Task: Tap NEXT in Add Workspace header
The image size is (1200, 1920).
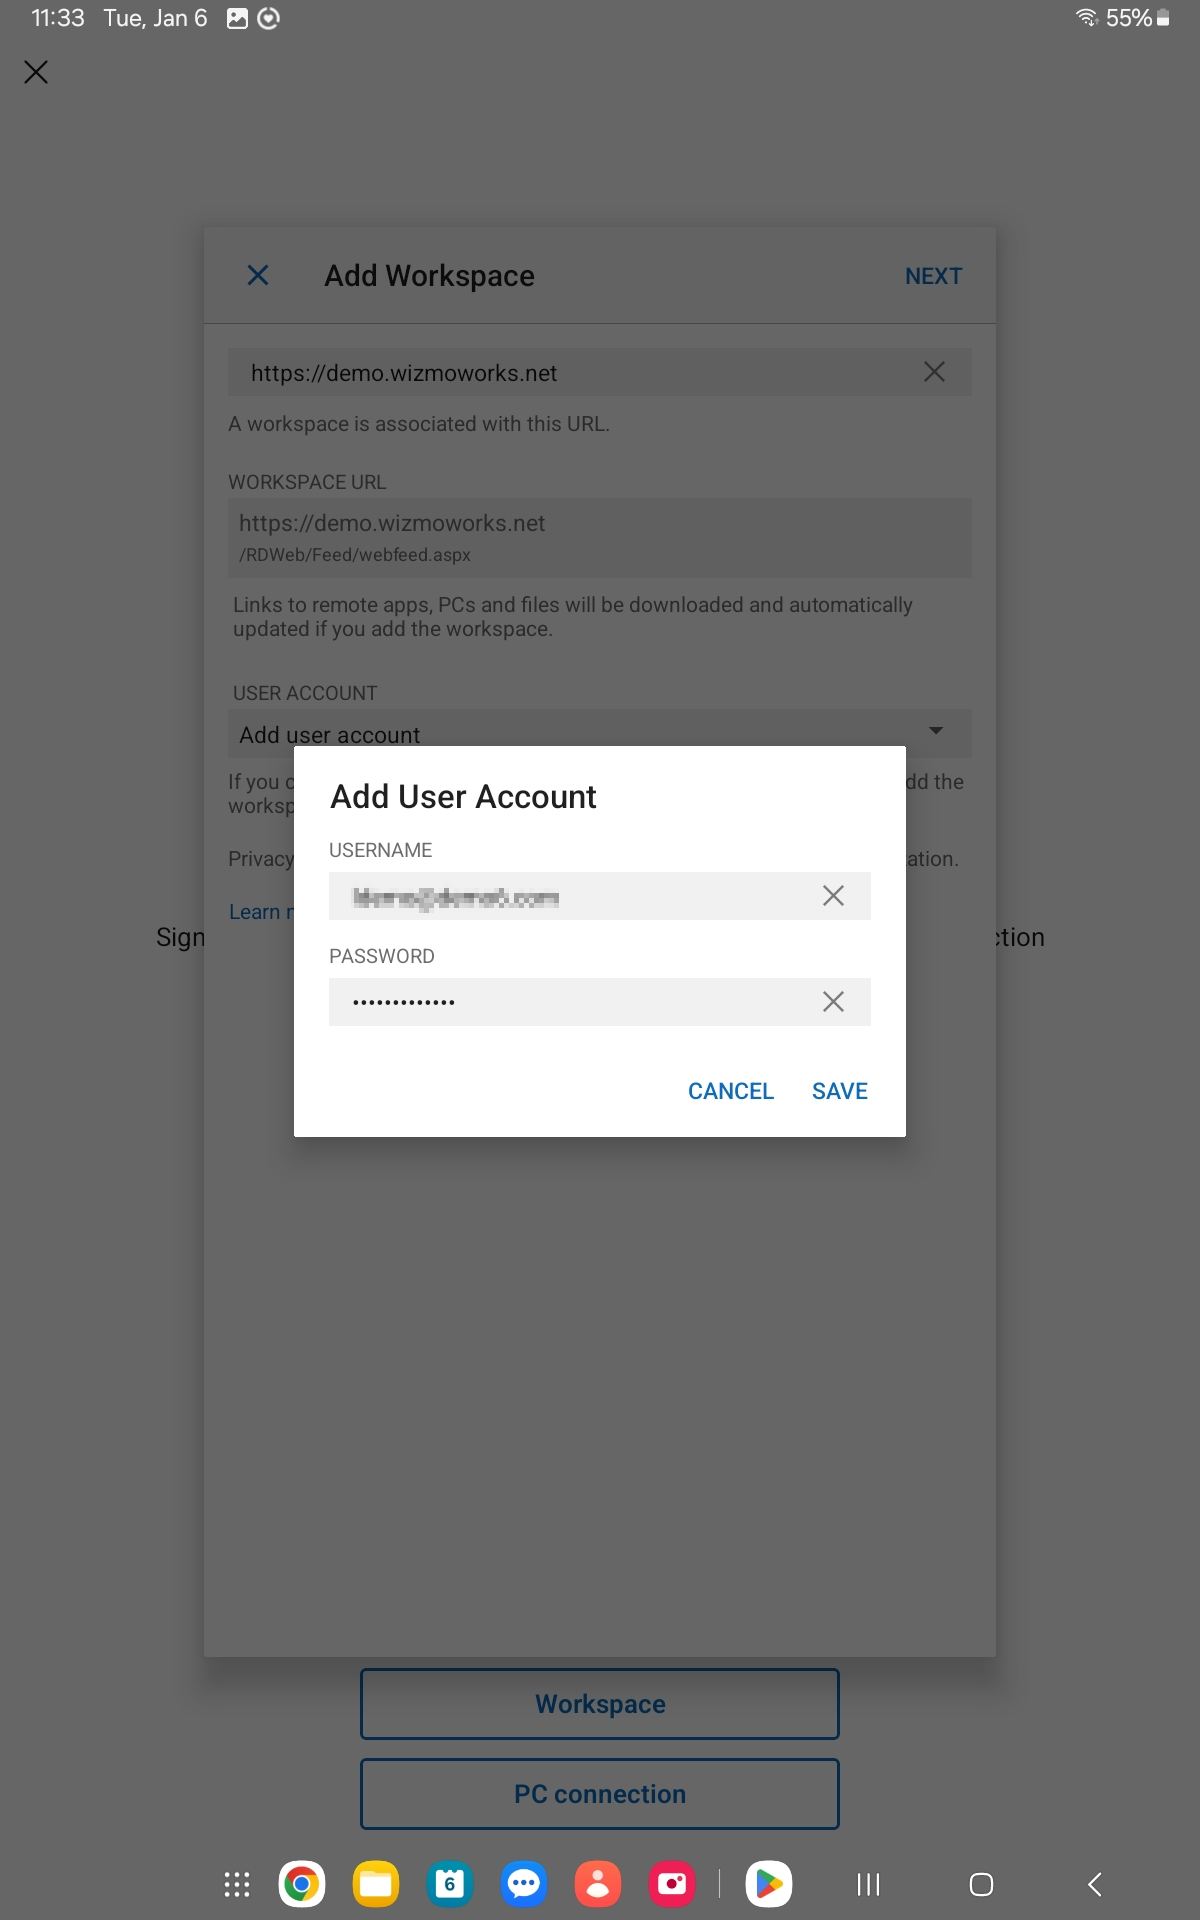Action: pyautogui.click(x=934, y=276)
